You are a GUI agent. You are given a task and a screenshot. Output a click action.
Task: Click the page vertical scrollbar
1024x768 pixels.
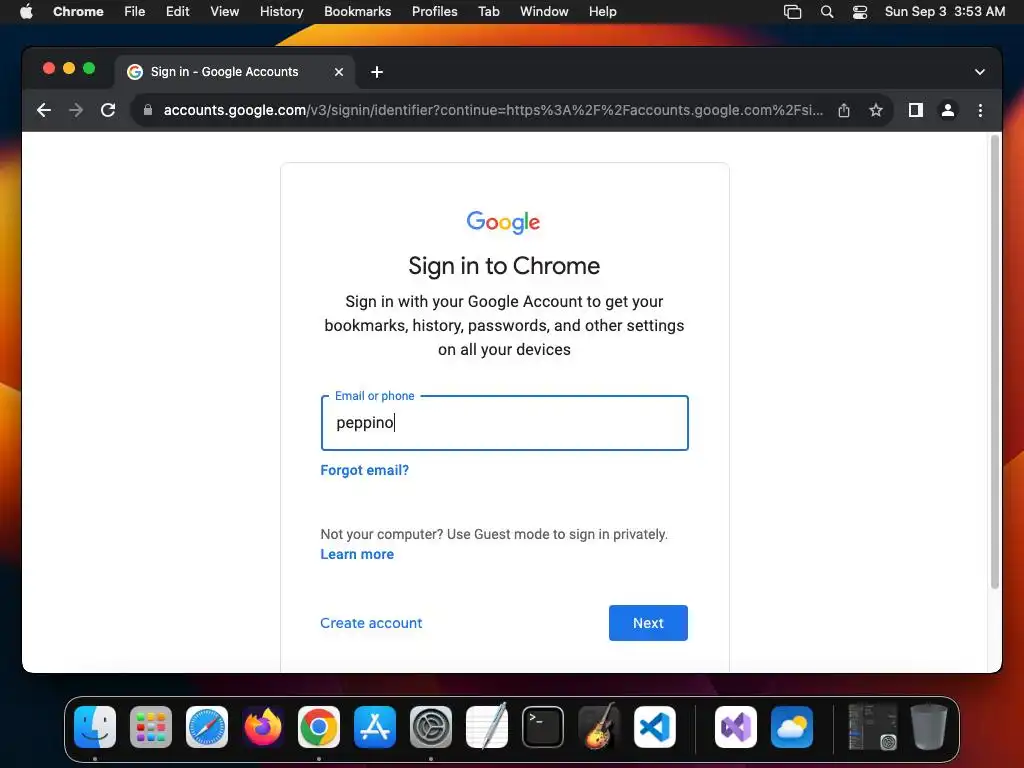995,362
